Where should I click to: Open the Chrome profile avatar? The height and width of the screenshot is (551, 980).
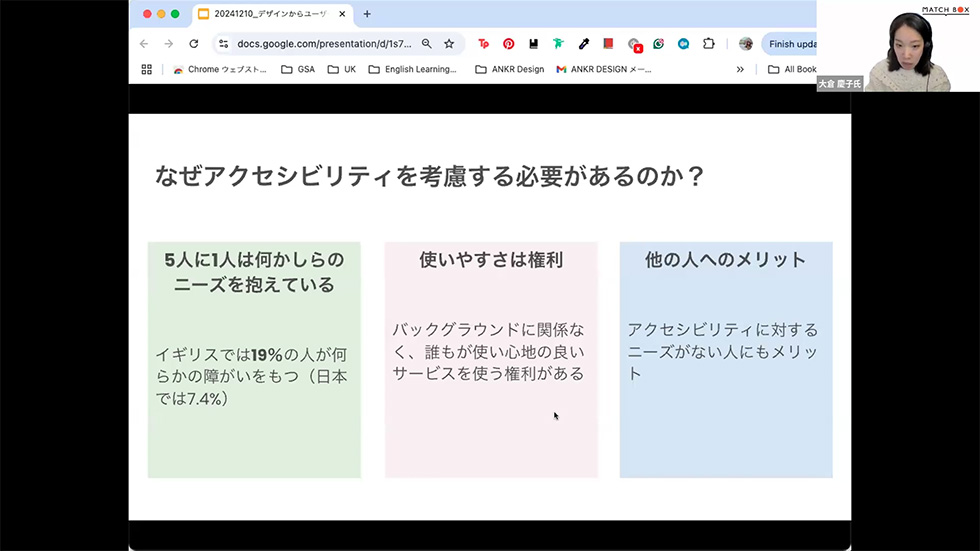(745, 44)
